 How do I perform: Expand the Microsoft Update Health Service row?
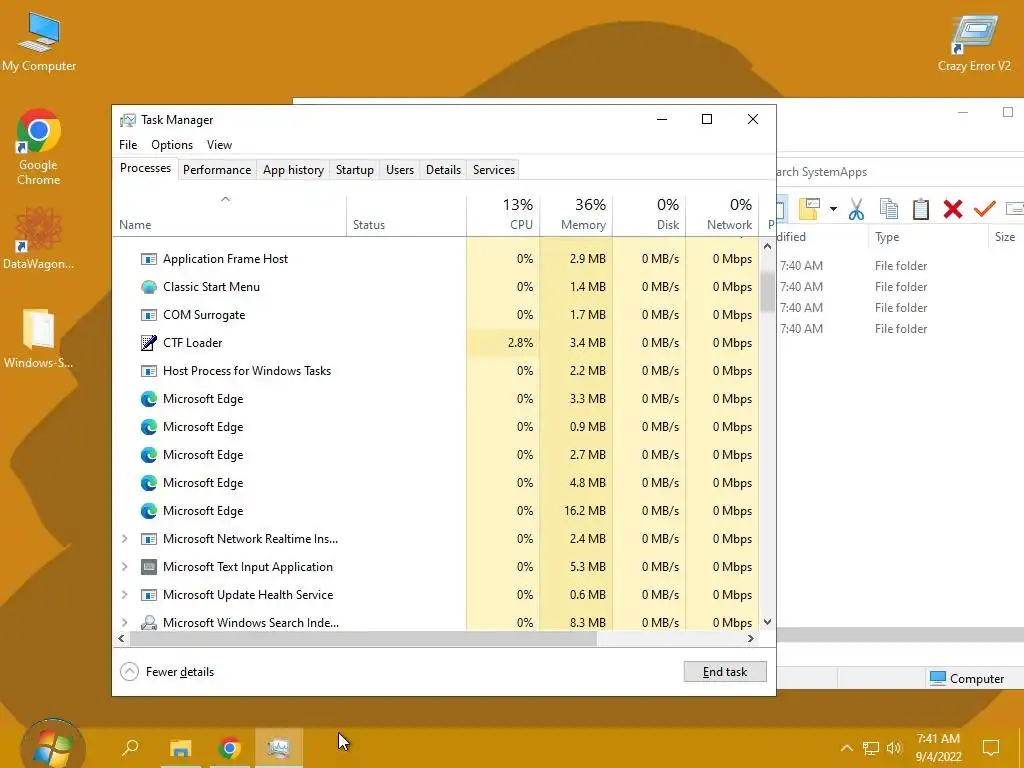coord(124,595)
